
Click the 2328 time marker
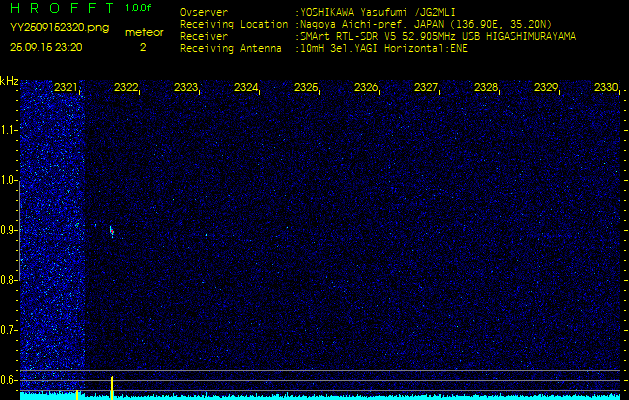click(486, 88)
